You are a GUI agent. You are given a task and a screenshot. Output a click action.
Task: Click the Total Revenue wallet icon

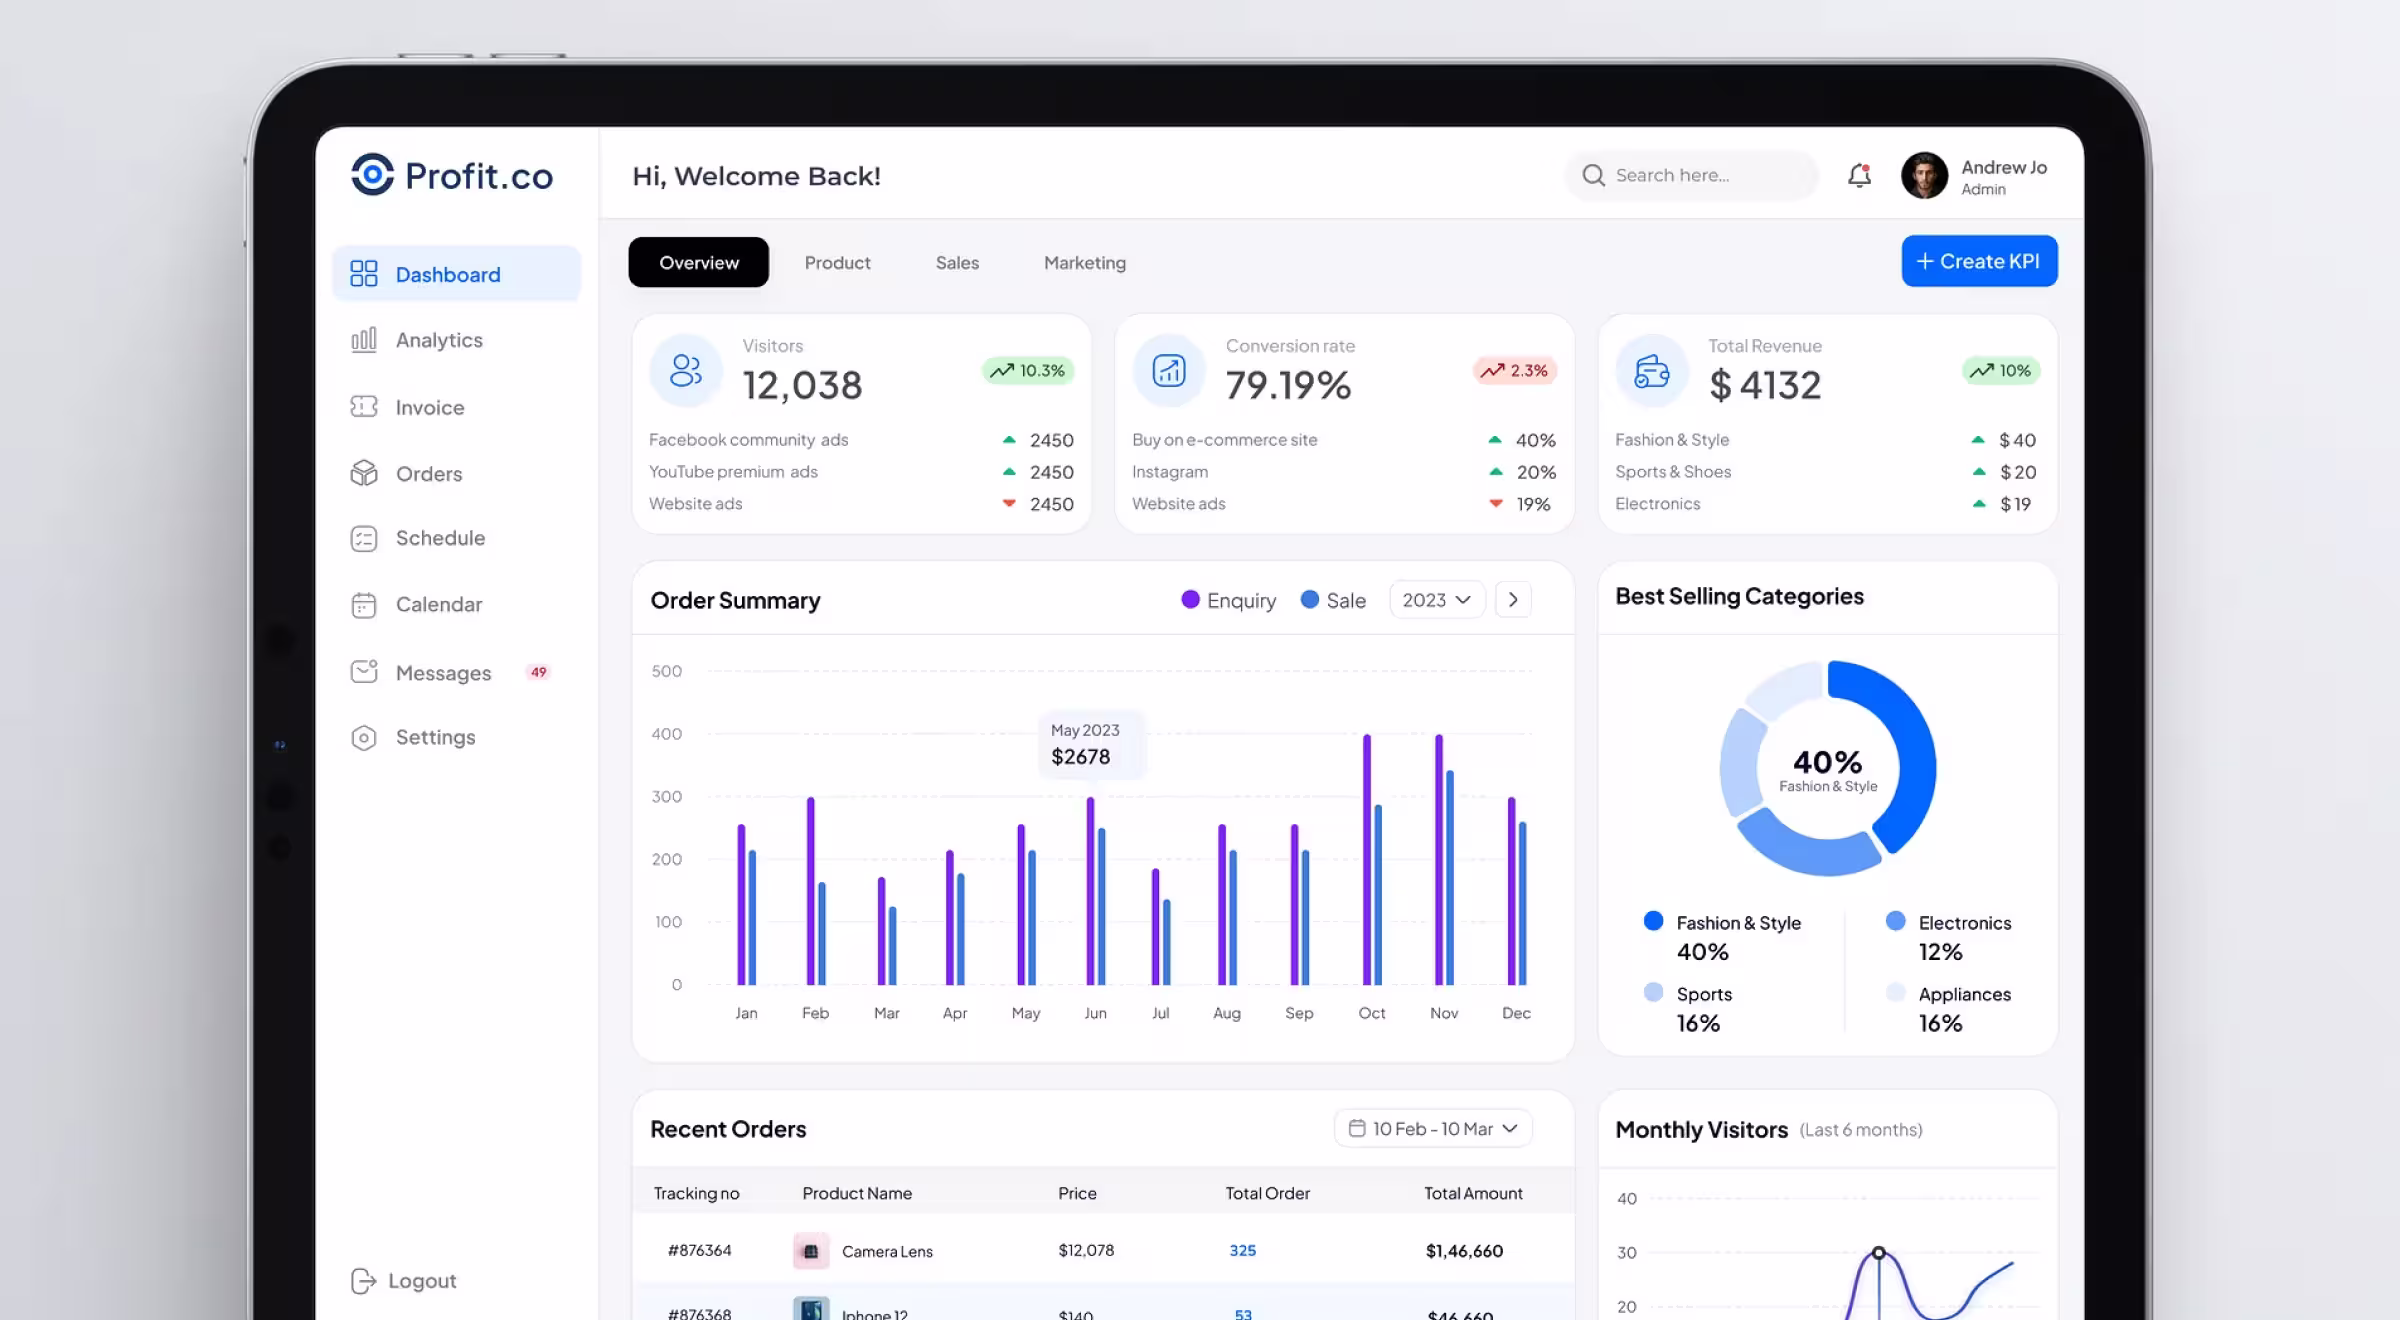(x=1652, y=370)
